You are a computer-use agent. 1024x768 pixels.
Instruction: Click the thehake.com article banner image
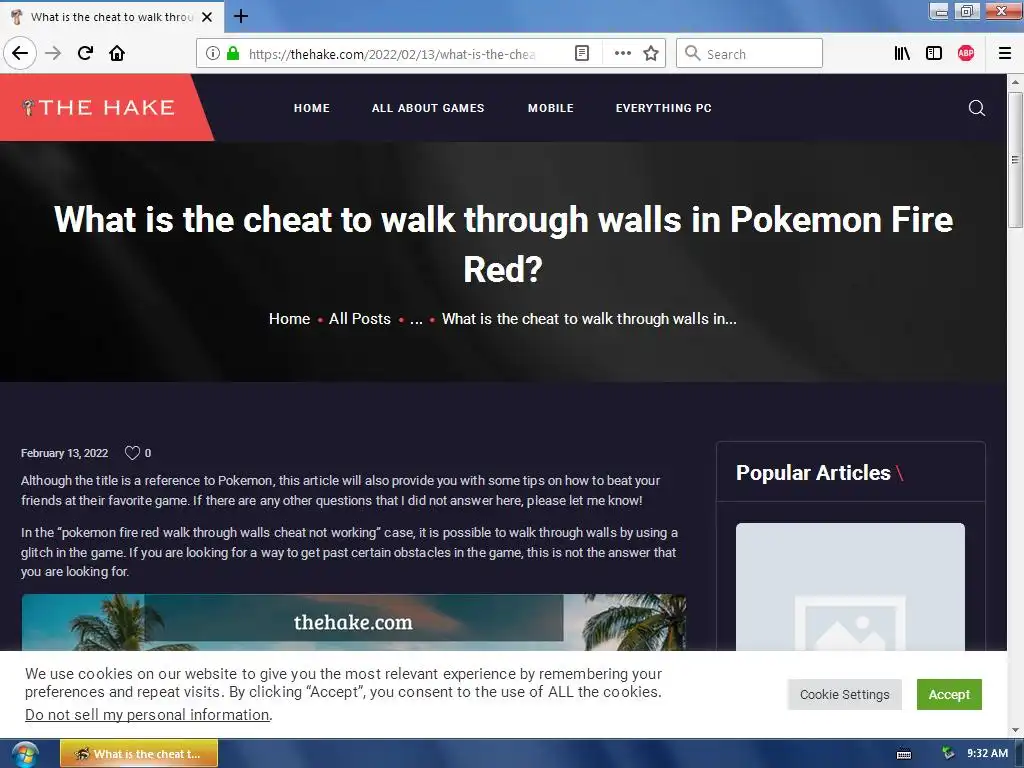[353, 622]
